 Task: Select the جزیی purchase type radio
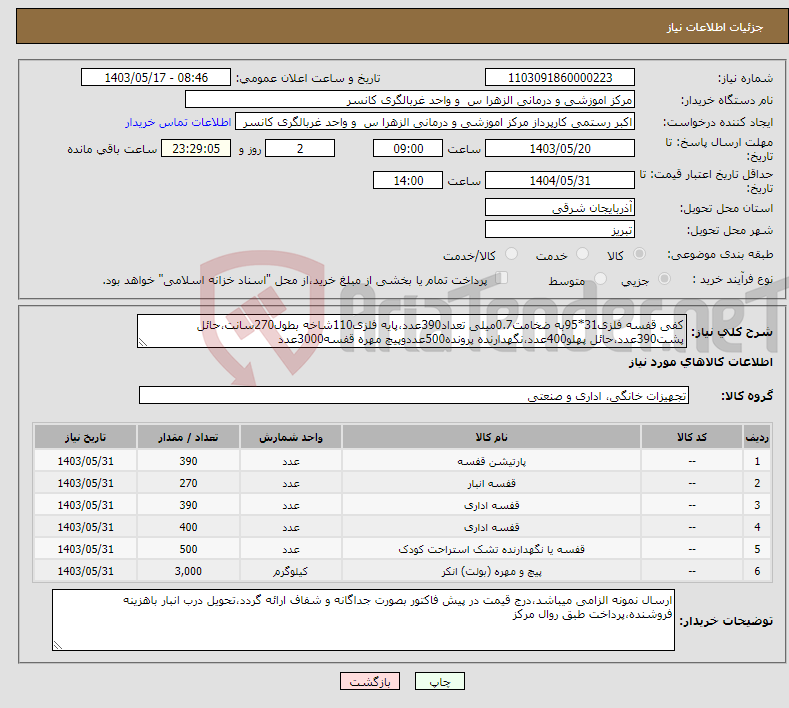(x=664, y=278)
